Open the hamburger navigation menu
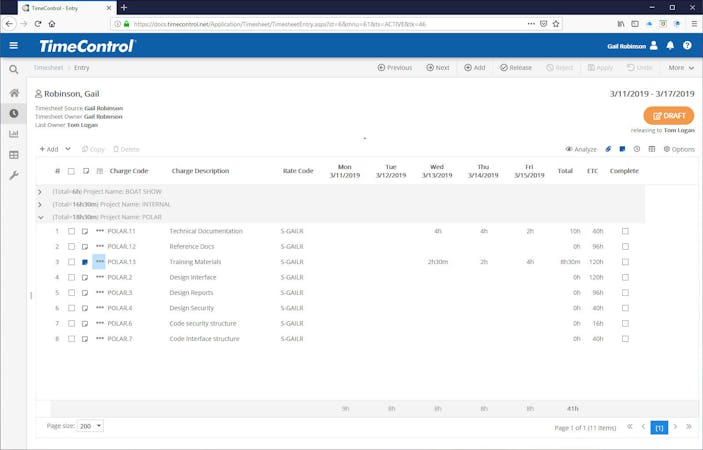The height and width of the screenshot is (450, 703). tap(13, 45)
